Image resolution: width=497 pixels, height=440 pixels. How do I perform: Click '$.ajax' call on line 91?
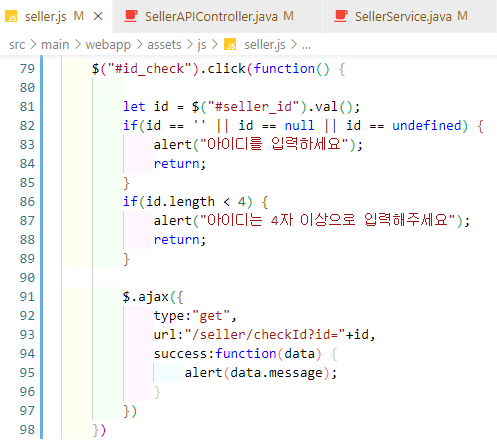[146, 297]
